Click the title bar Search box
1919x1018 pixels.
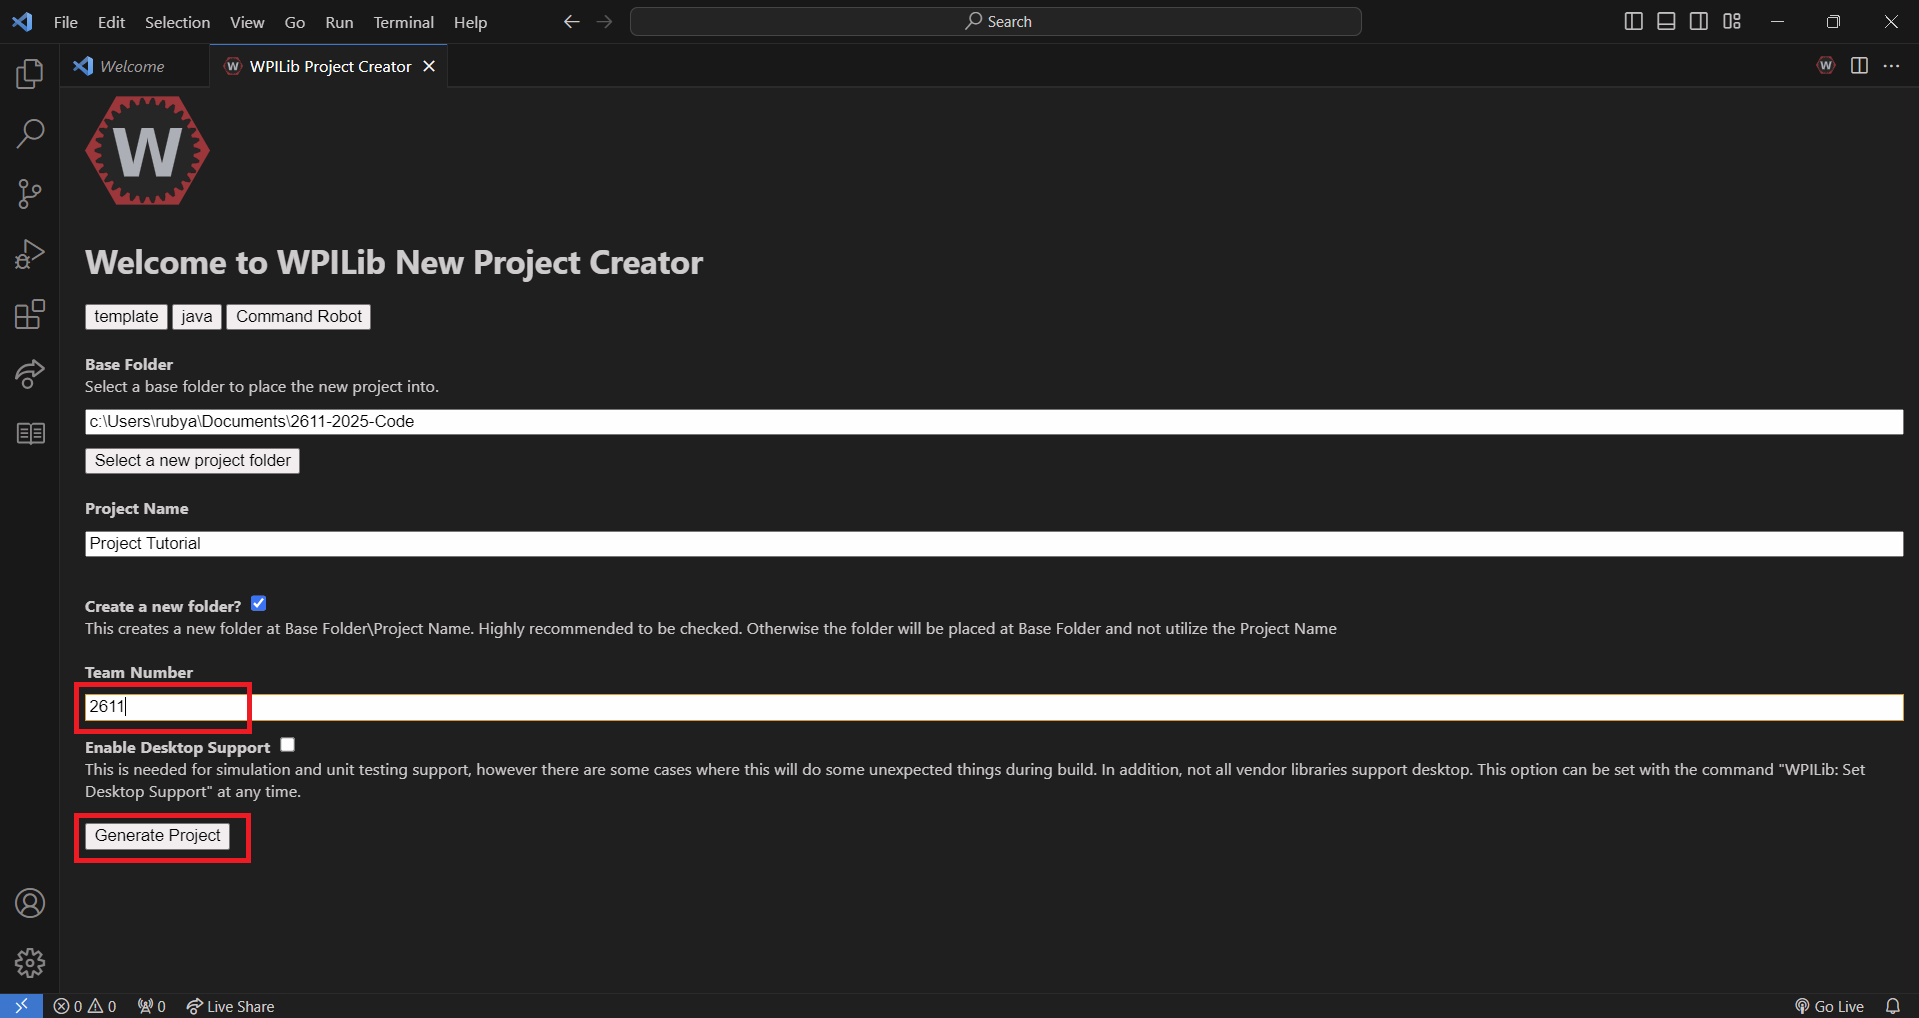click(x=996, y=22)
